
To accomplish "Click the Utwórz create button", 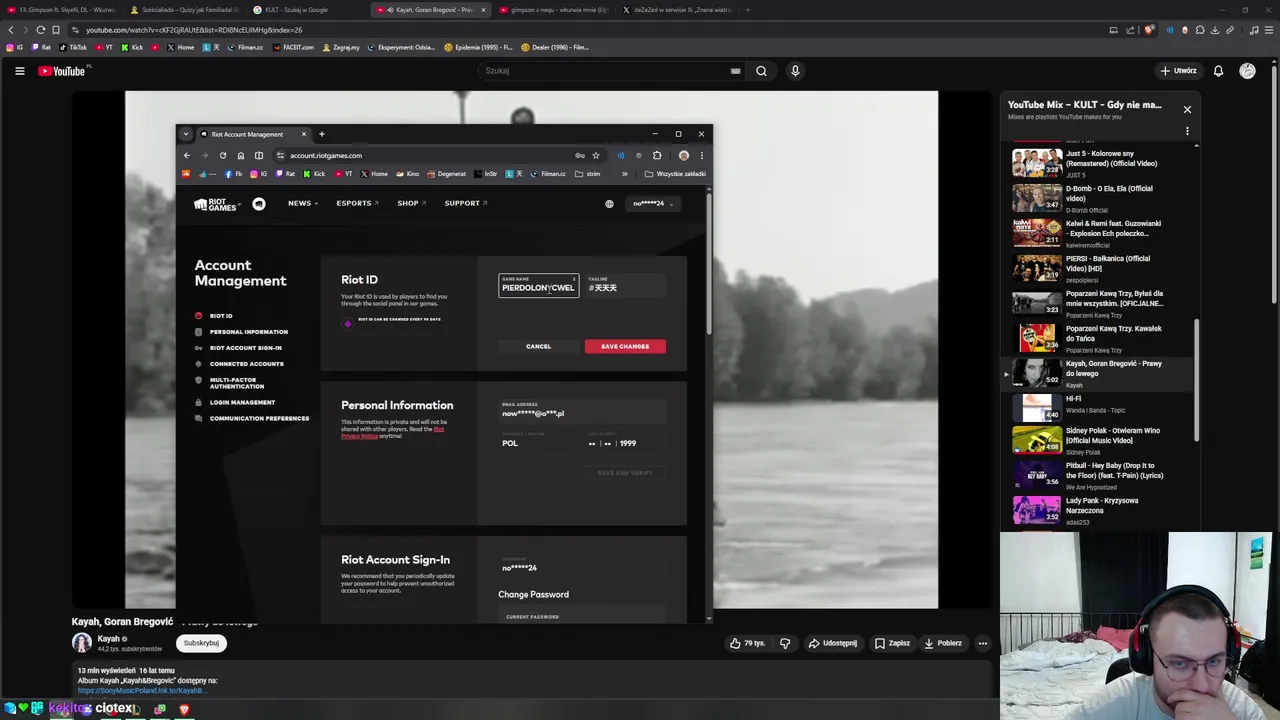I will 1178,71.
